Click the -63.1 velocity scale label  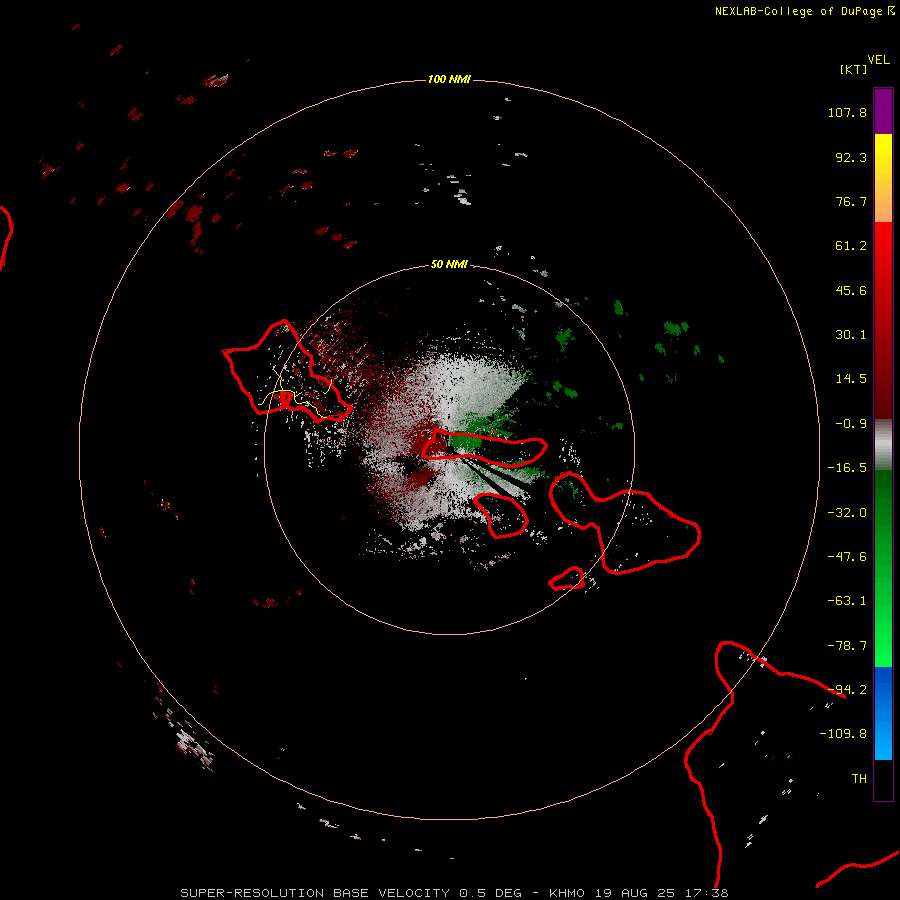[x=847, y=601]
